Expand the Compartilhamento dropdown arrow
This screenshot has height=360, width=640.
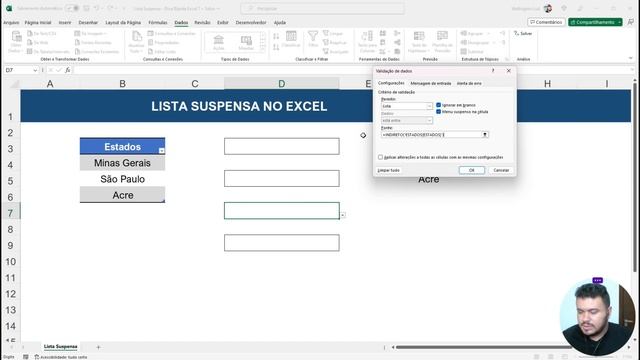point(620,22)
